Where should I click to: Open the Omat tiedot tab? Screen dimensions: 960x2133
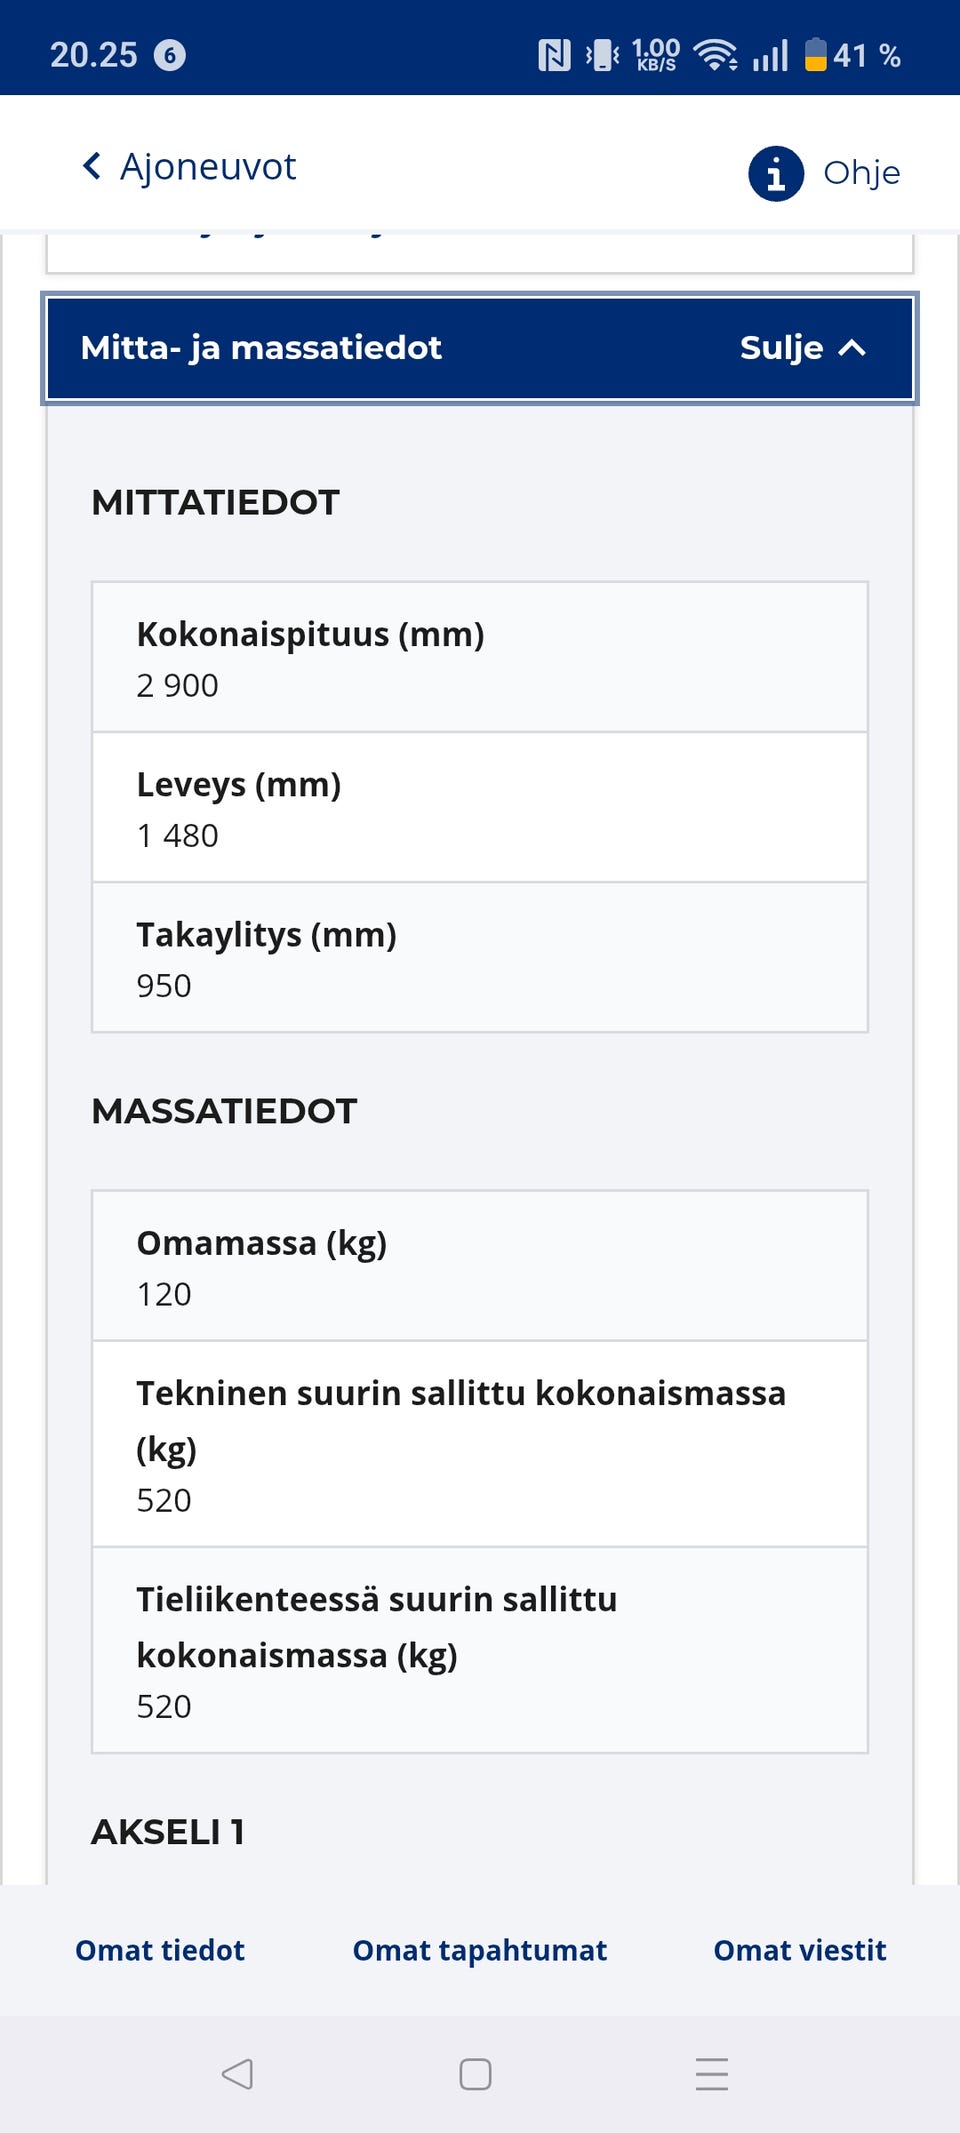point(160,1950)
